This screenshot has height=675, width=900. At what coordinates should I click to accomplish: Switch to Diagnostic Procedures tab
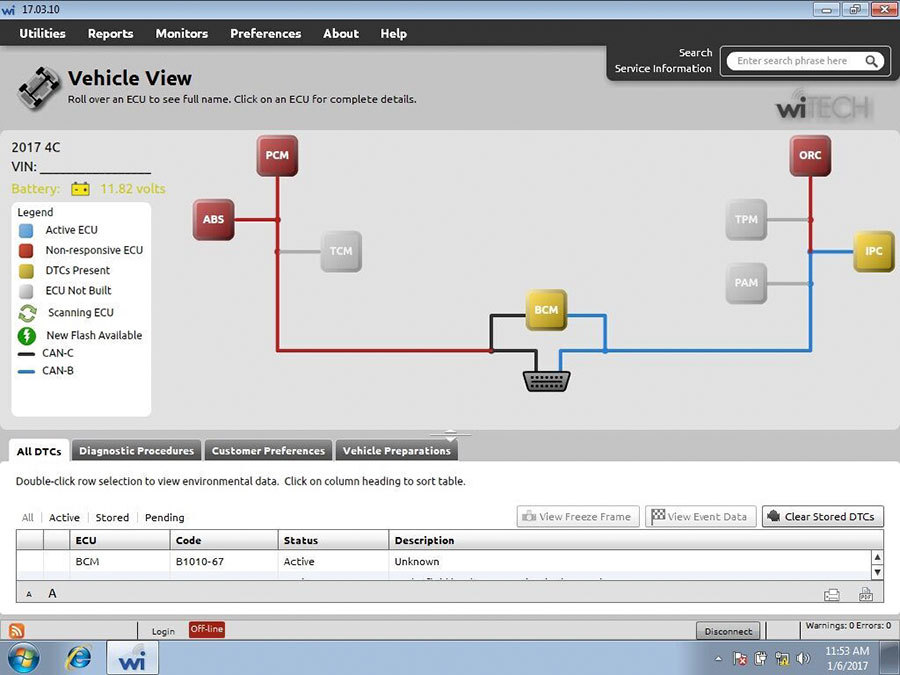tap(137, 451)
